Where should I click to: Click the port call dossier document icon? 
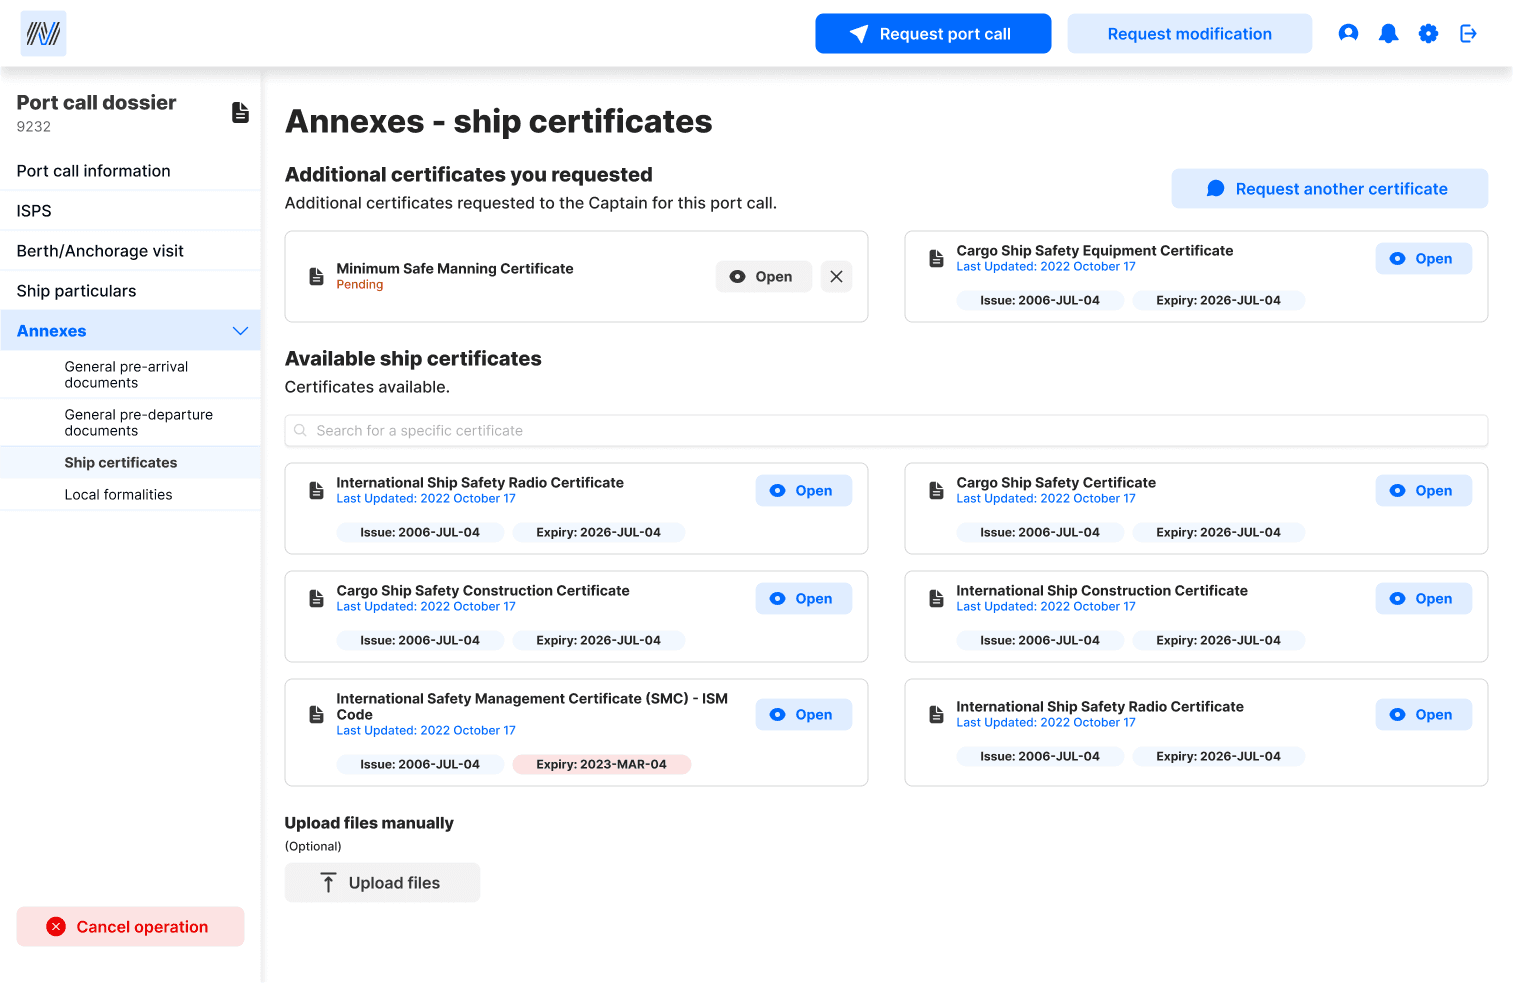pos(240,112)
